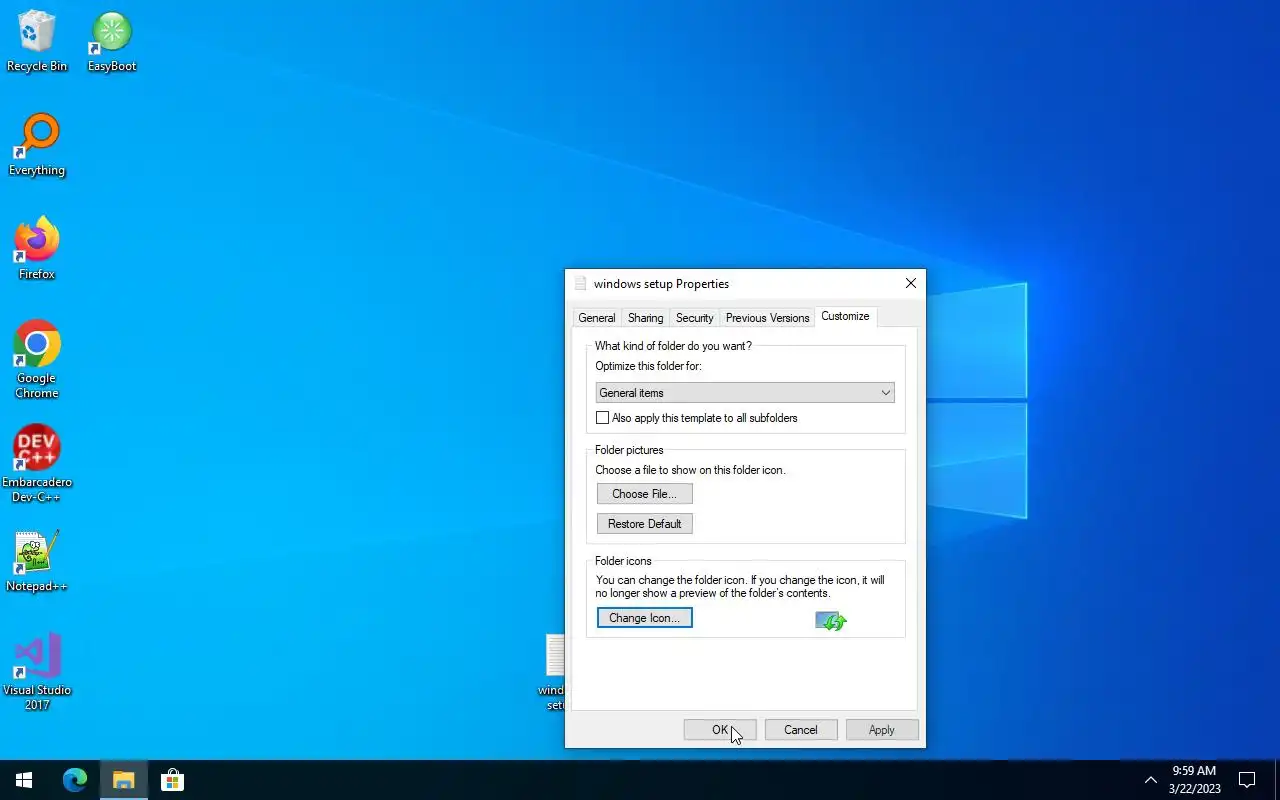Switch to the Previous Versions tab

click(767, 318)
